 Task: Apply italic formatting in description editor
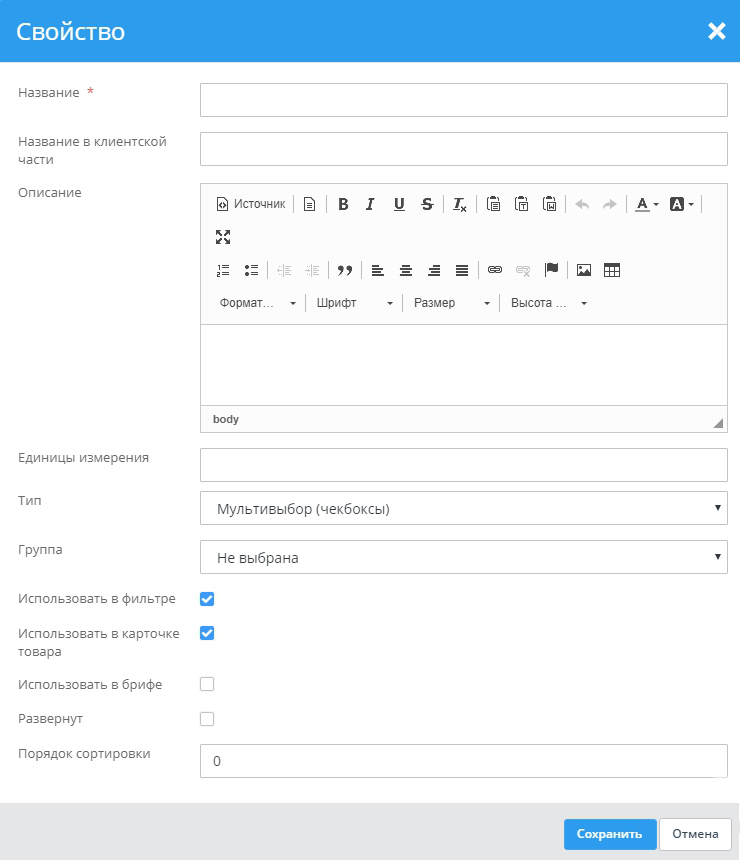tap(370, 204)
